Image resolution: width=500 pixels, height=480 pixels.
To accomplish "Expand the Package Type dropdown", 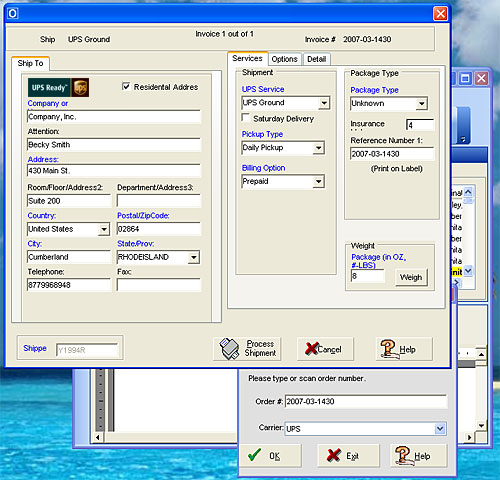I will coord(422,104).
